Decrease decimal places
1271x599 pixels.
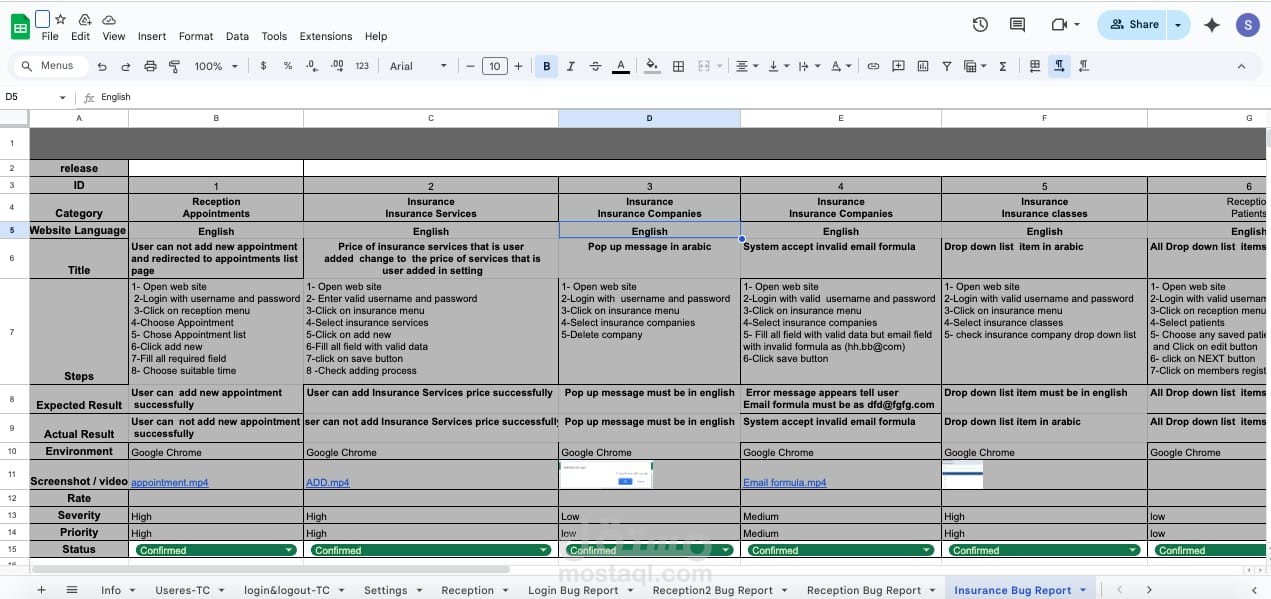[312, 66]
